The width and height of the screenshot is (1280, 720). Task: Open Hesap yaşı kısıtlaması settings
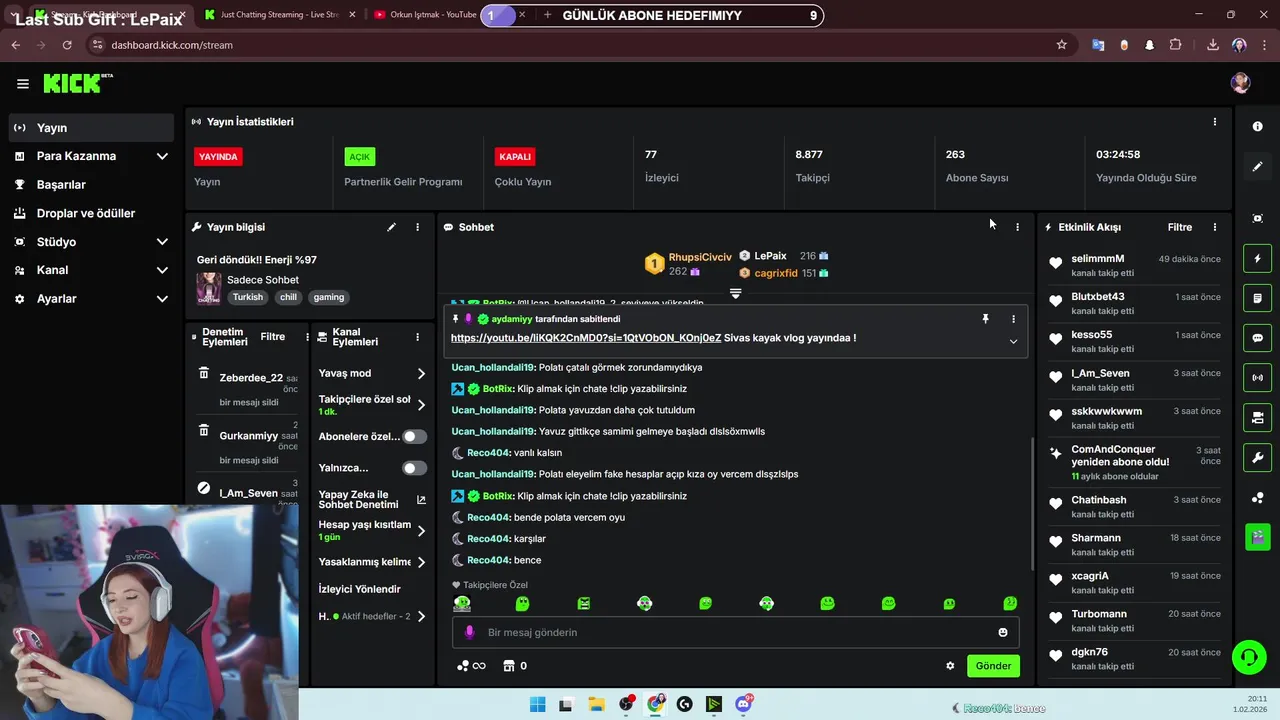coord(372,530)
